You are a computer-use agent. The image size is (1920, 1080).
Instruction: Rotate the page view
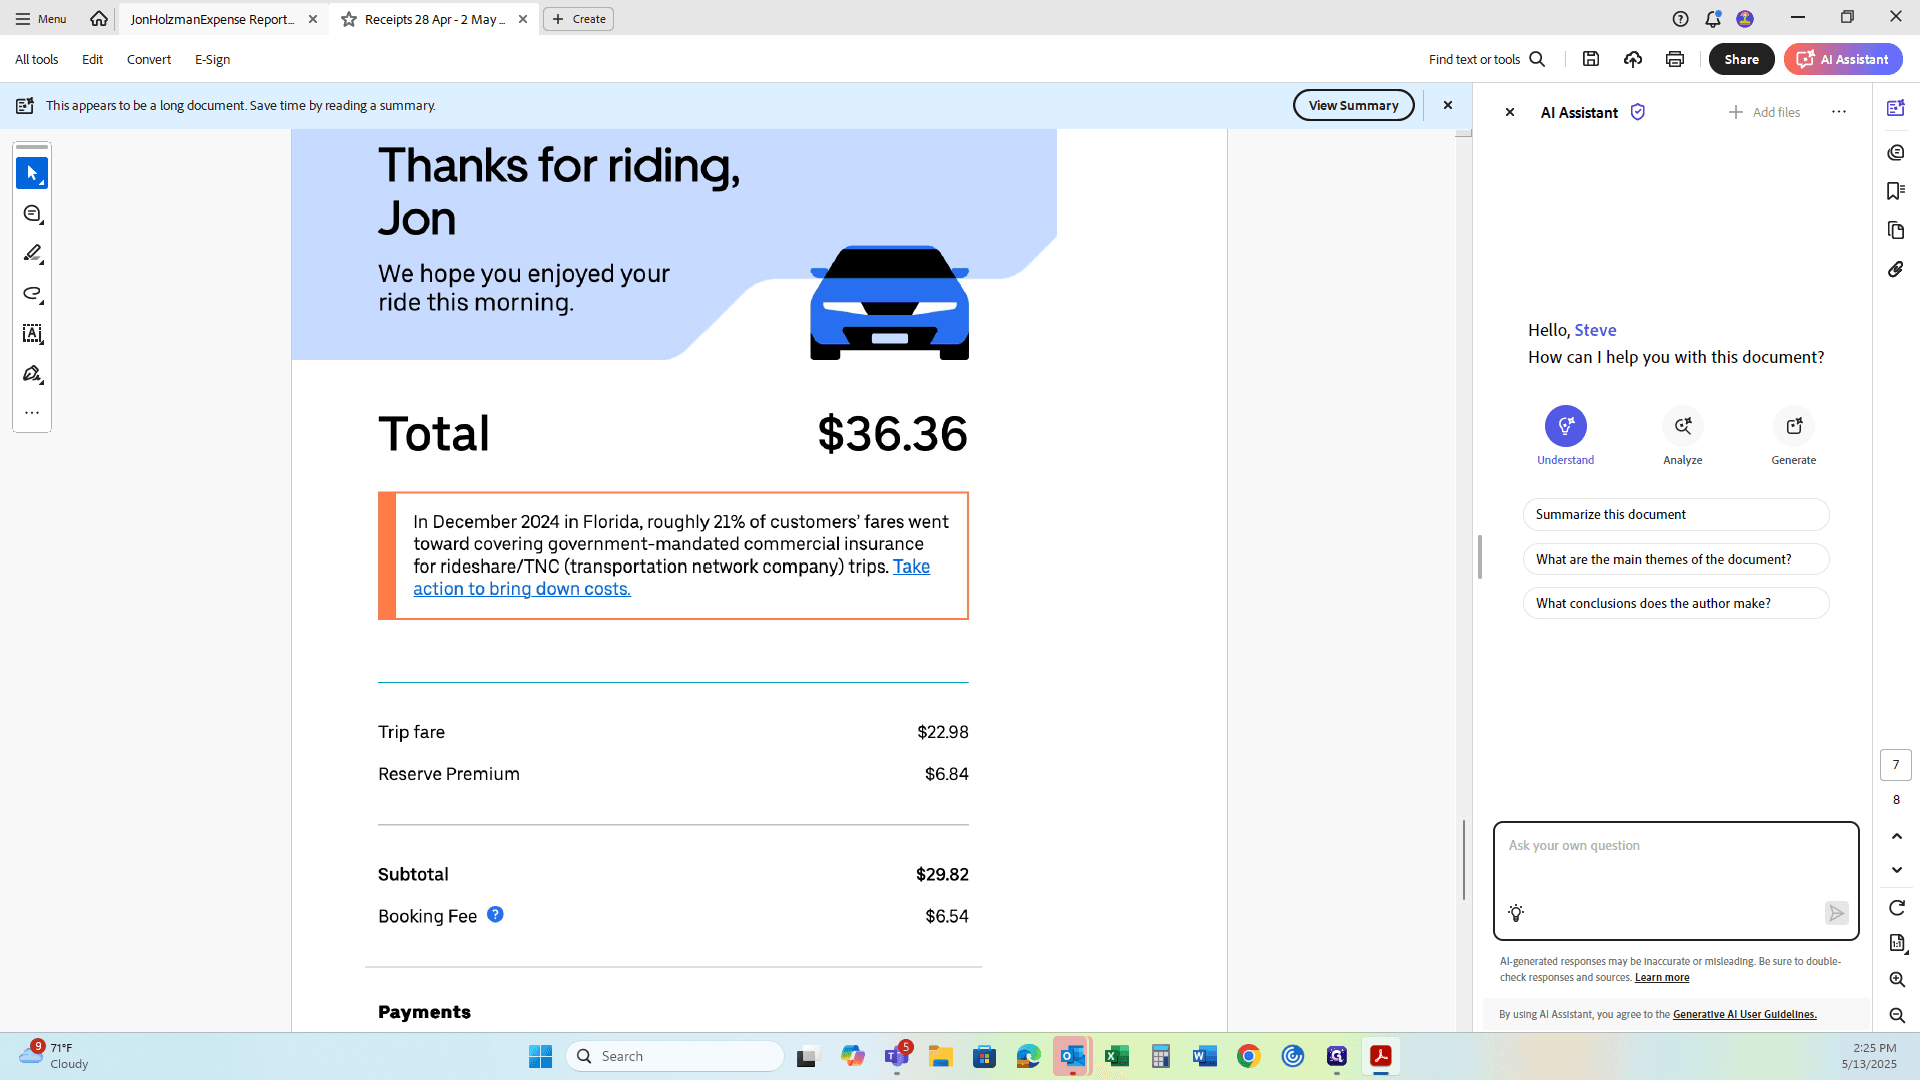coord(1897,908)
